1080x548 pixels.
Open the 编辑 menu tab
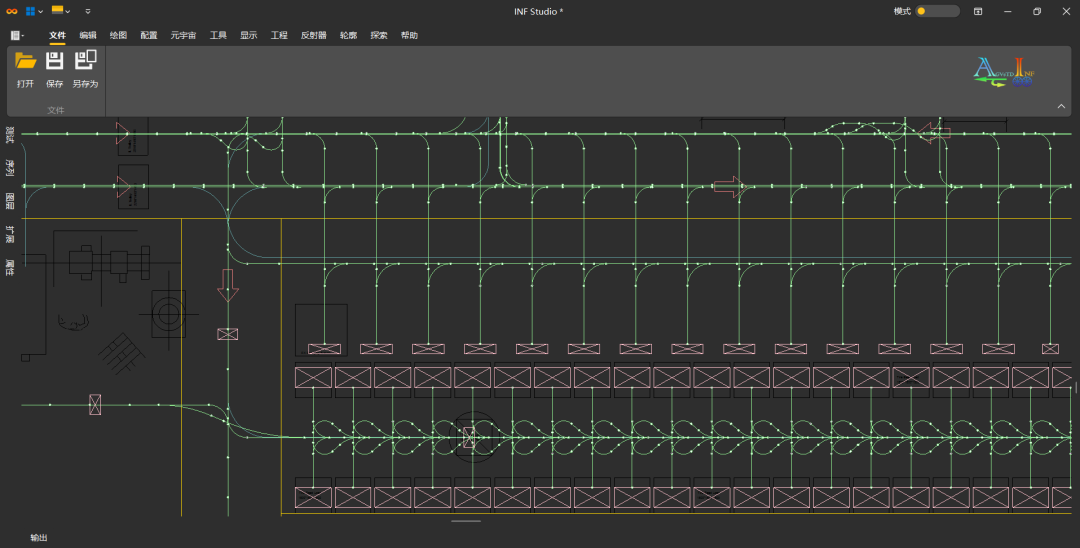pos(88,35)
